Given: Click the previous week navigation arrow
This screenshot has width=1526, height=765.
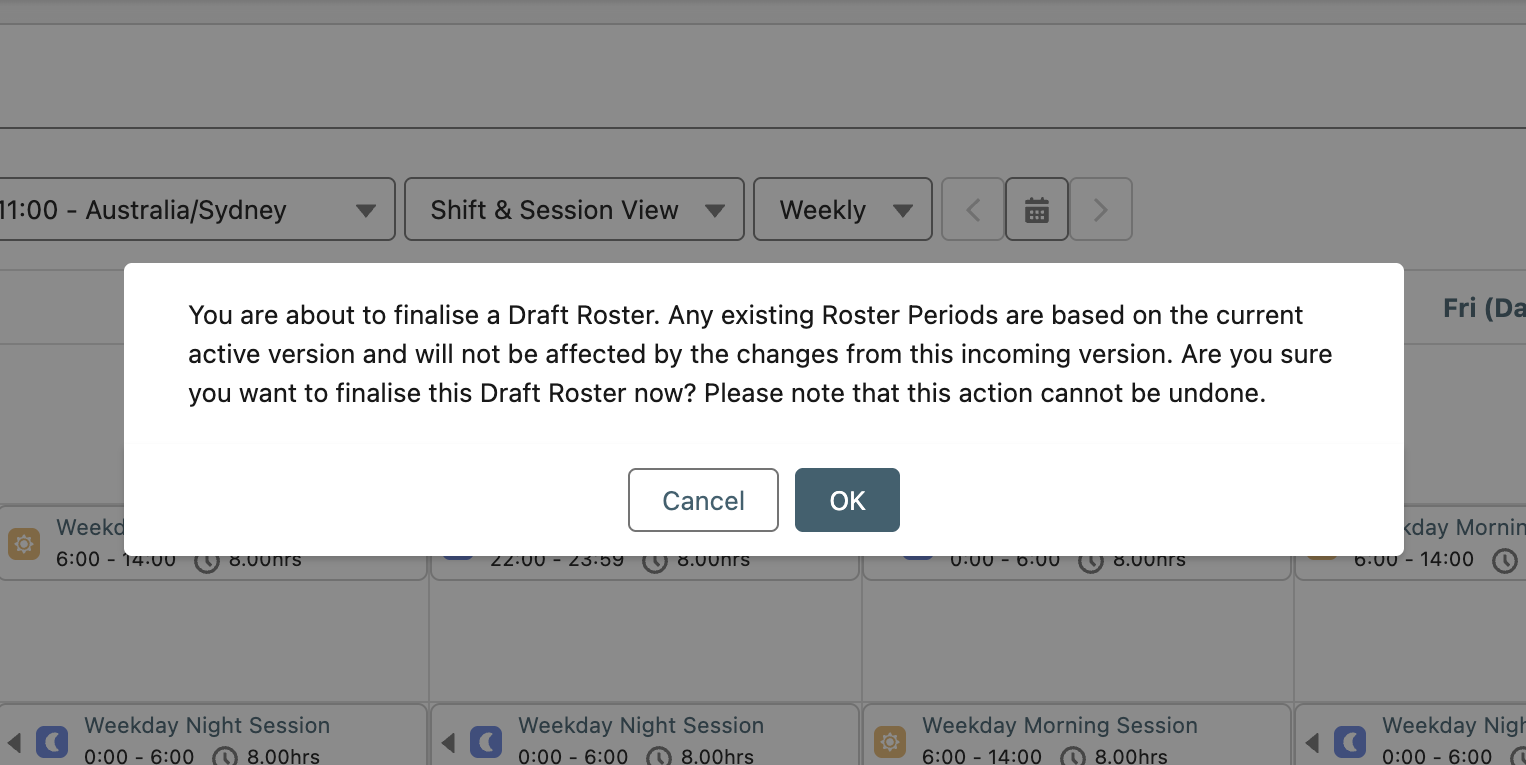Looking at the screenshot, I should click(x=972, y=209).
